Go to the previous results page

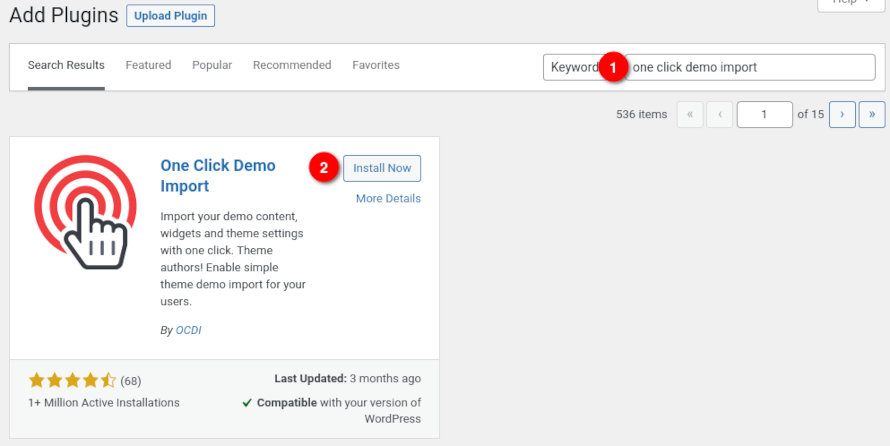[720, 115]
